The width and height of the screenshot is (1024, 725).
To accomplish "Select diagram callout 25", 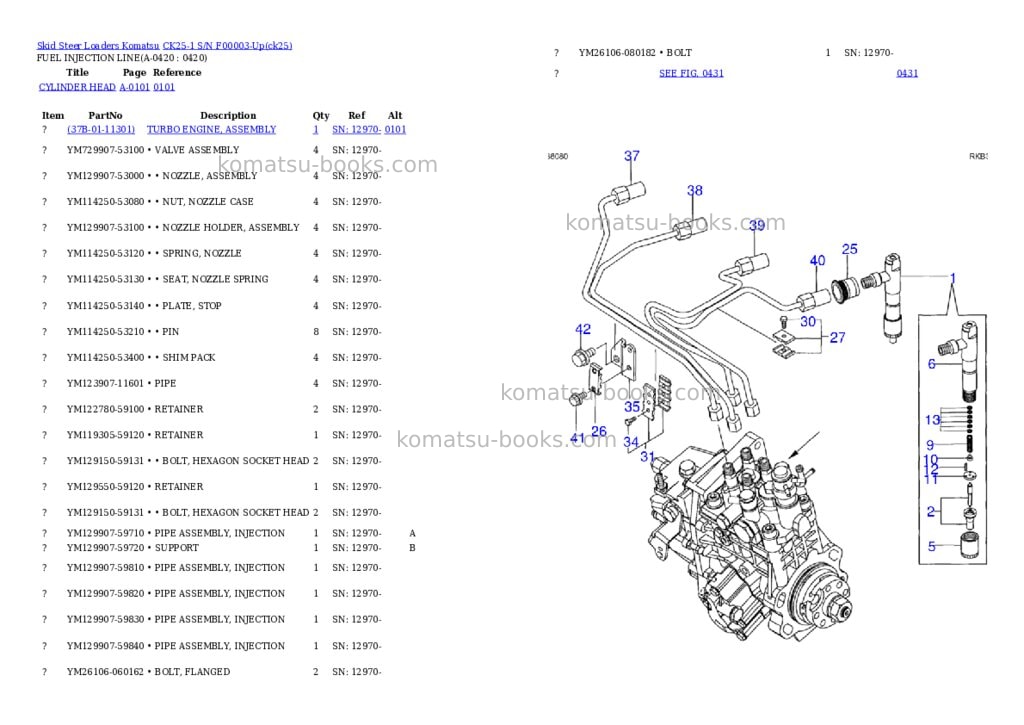I will point(850,249).
